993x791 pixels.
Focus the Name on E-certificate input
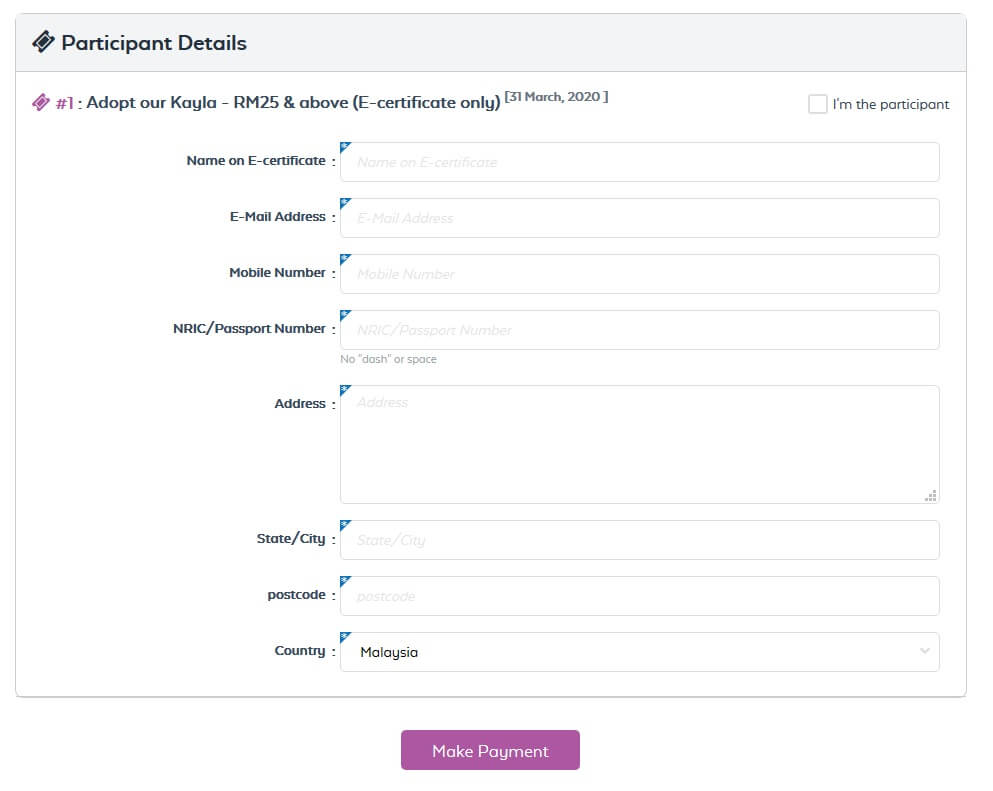(x=640, y=162)
